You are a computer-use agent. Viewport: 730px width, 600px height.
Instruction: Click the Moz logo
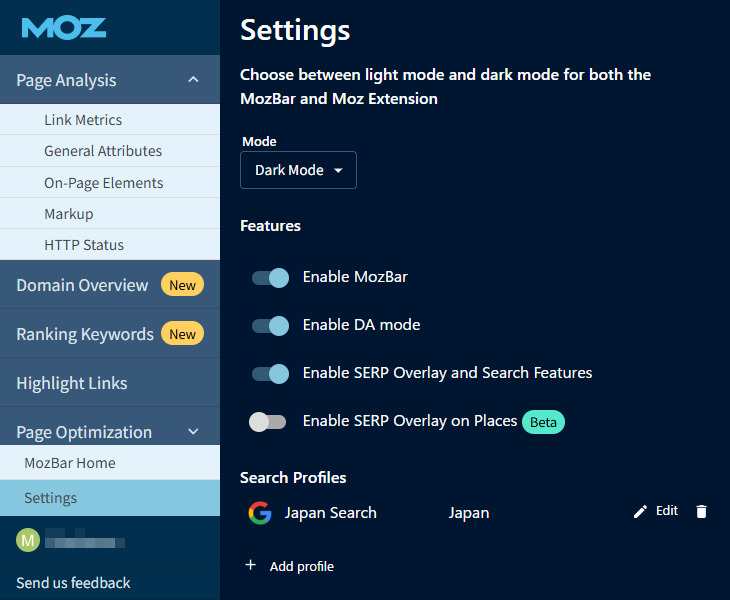64,27
